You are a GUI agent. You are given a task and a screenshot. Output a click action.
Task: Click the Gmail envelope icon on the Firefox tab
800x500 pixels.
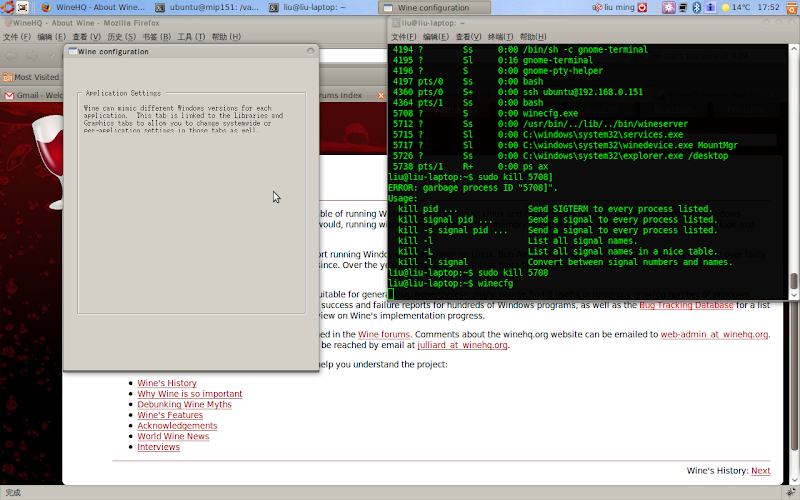click(x=9, y=95)
